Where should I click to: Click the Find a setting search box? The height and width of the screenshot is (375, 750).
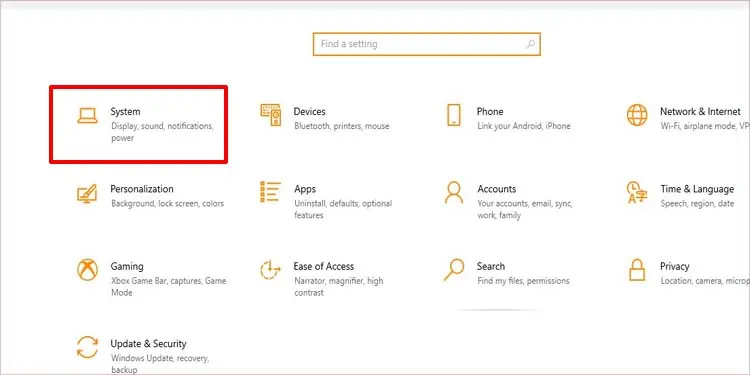click(x=427, y=44)
